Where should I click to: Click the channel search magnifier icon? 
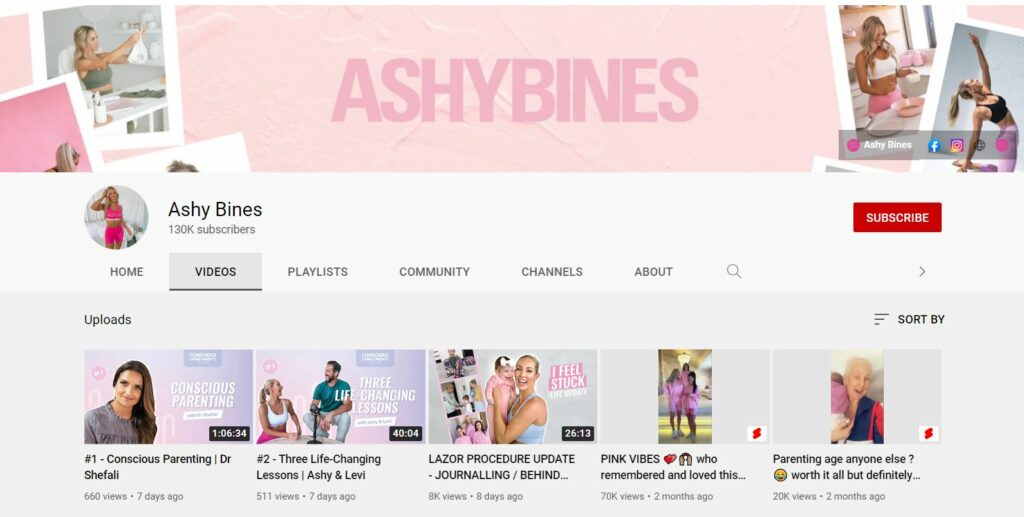[x=734, y=271]
